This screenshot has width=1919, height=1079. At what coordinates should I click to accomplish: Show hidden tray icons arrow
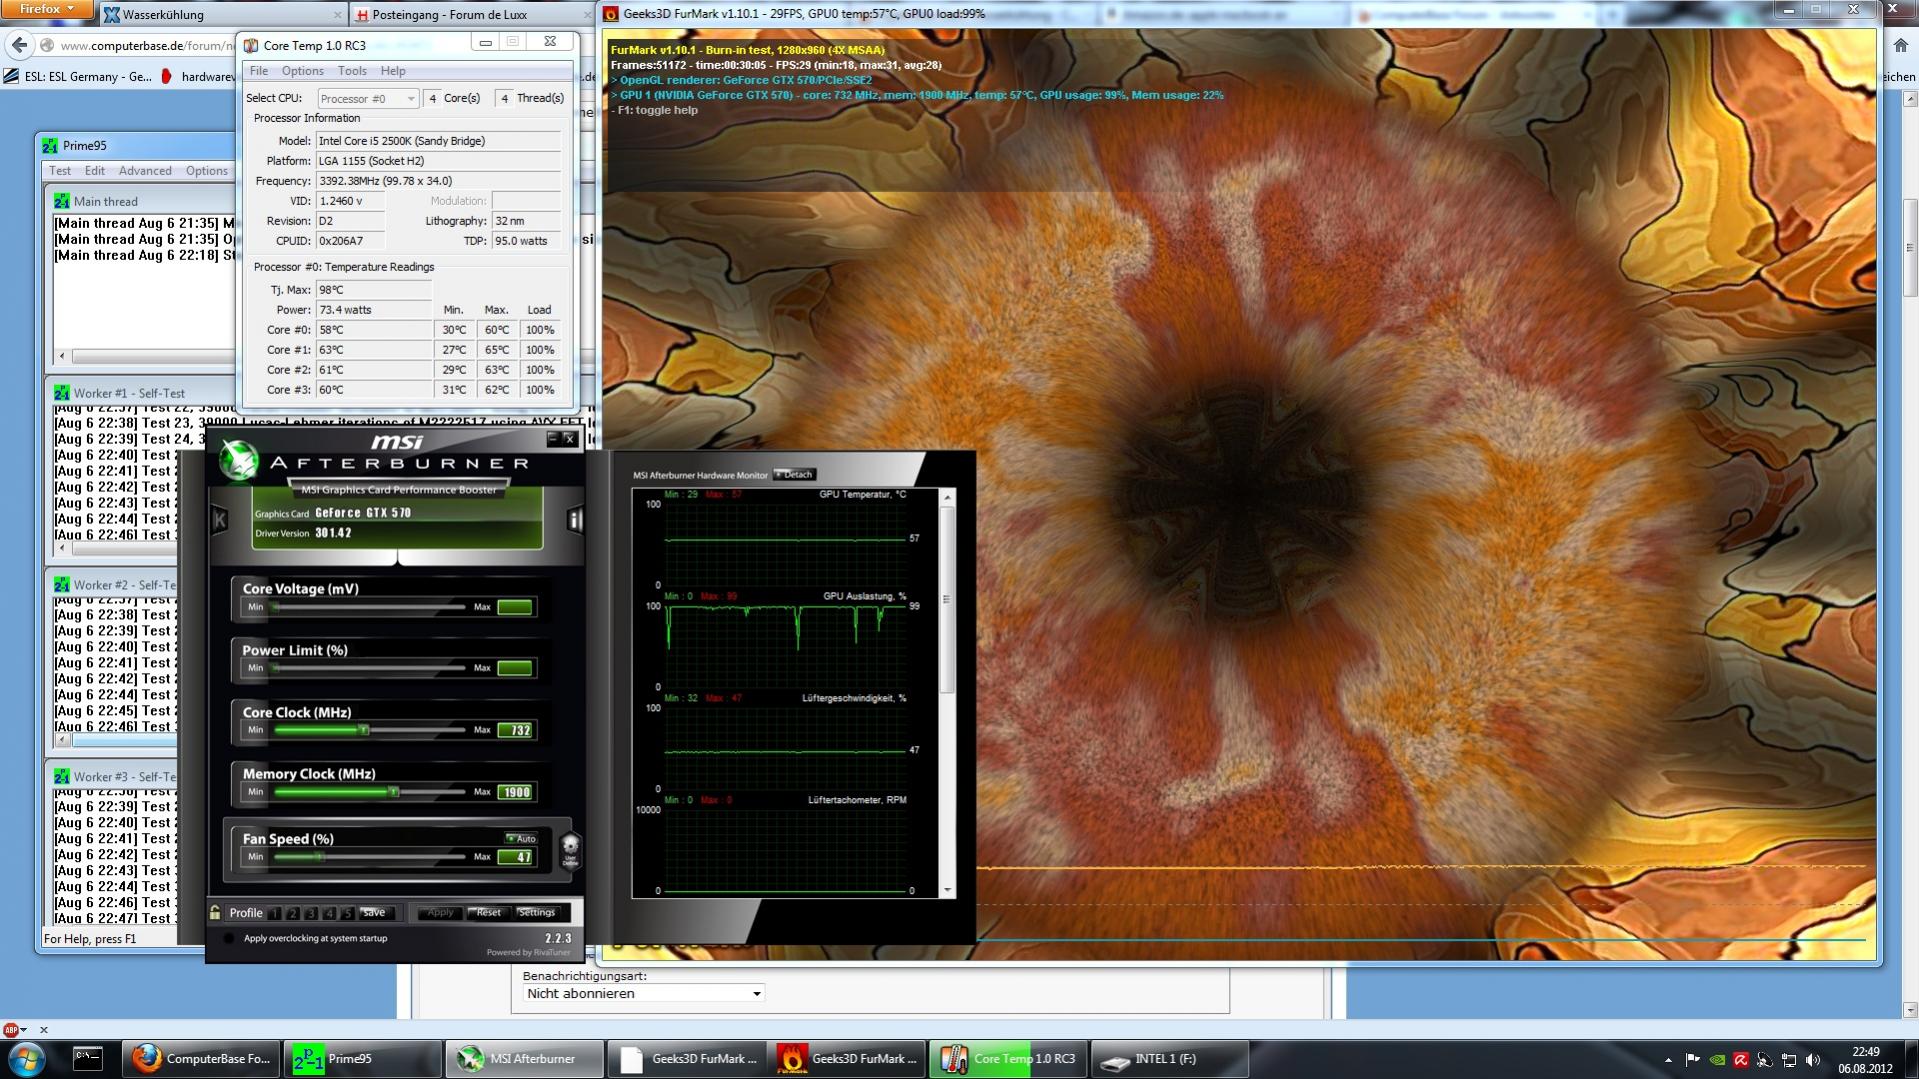1668,1059
